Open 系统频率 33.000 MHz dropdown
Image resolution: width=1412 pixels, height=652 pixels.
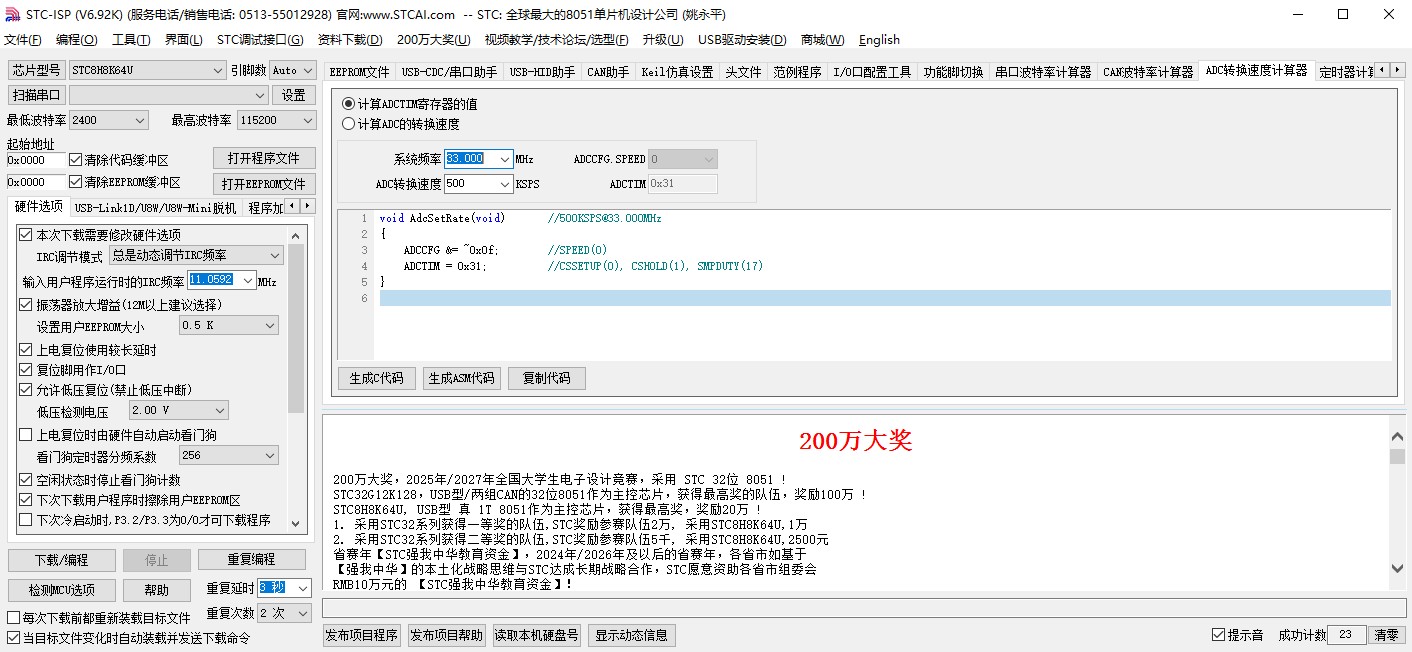504,159
